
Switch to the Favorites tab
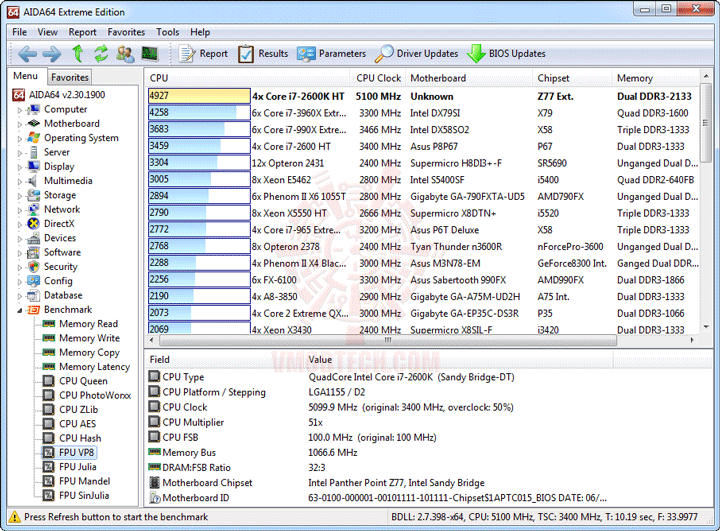[x=70, y=77]
